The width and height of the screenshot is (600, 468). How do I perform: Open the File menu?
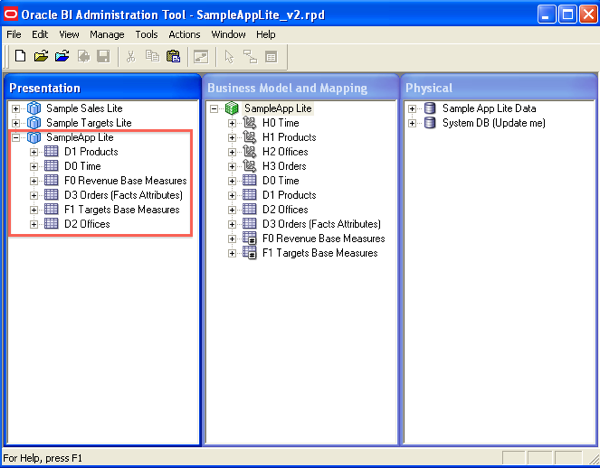[14, 34]
